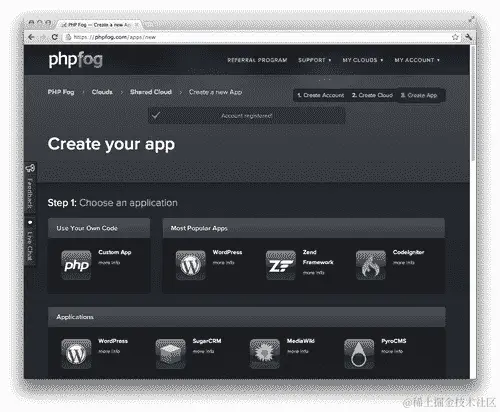500x412 pixels.
Task: Select the 2. Create Cloud step
Action: [x=372, y=95]
